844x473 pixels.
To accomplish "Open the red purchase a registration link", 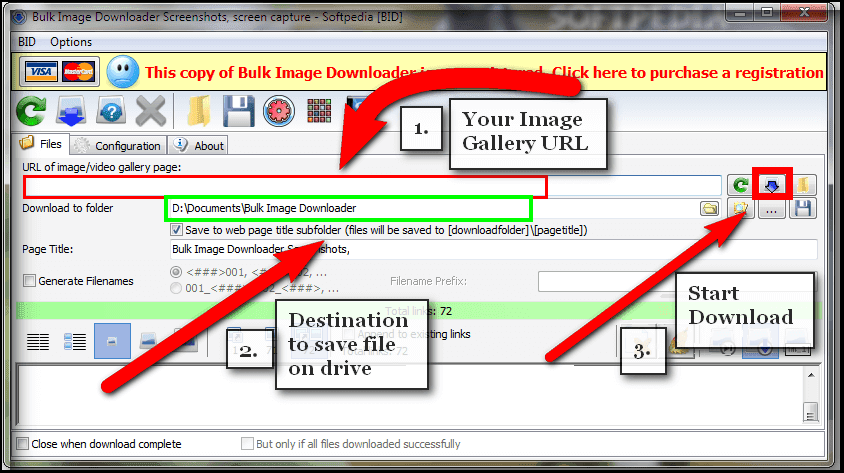I will coord(483,73).
